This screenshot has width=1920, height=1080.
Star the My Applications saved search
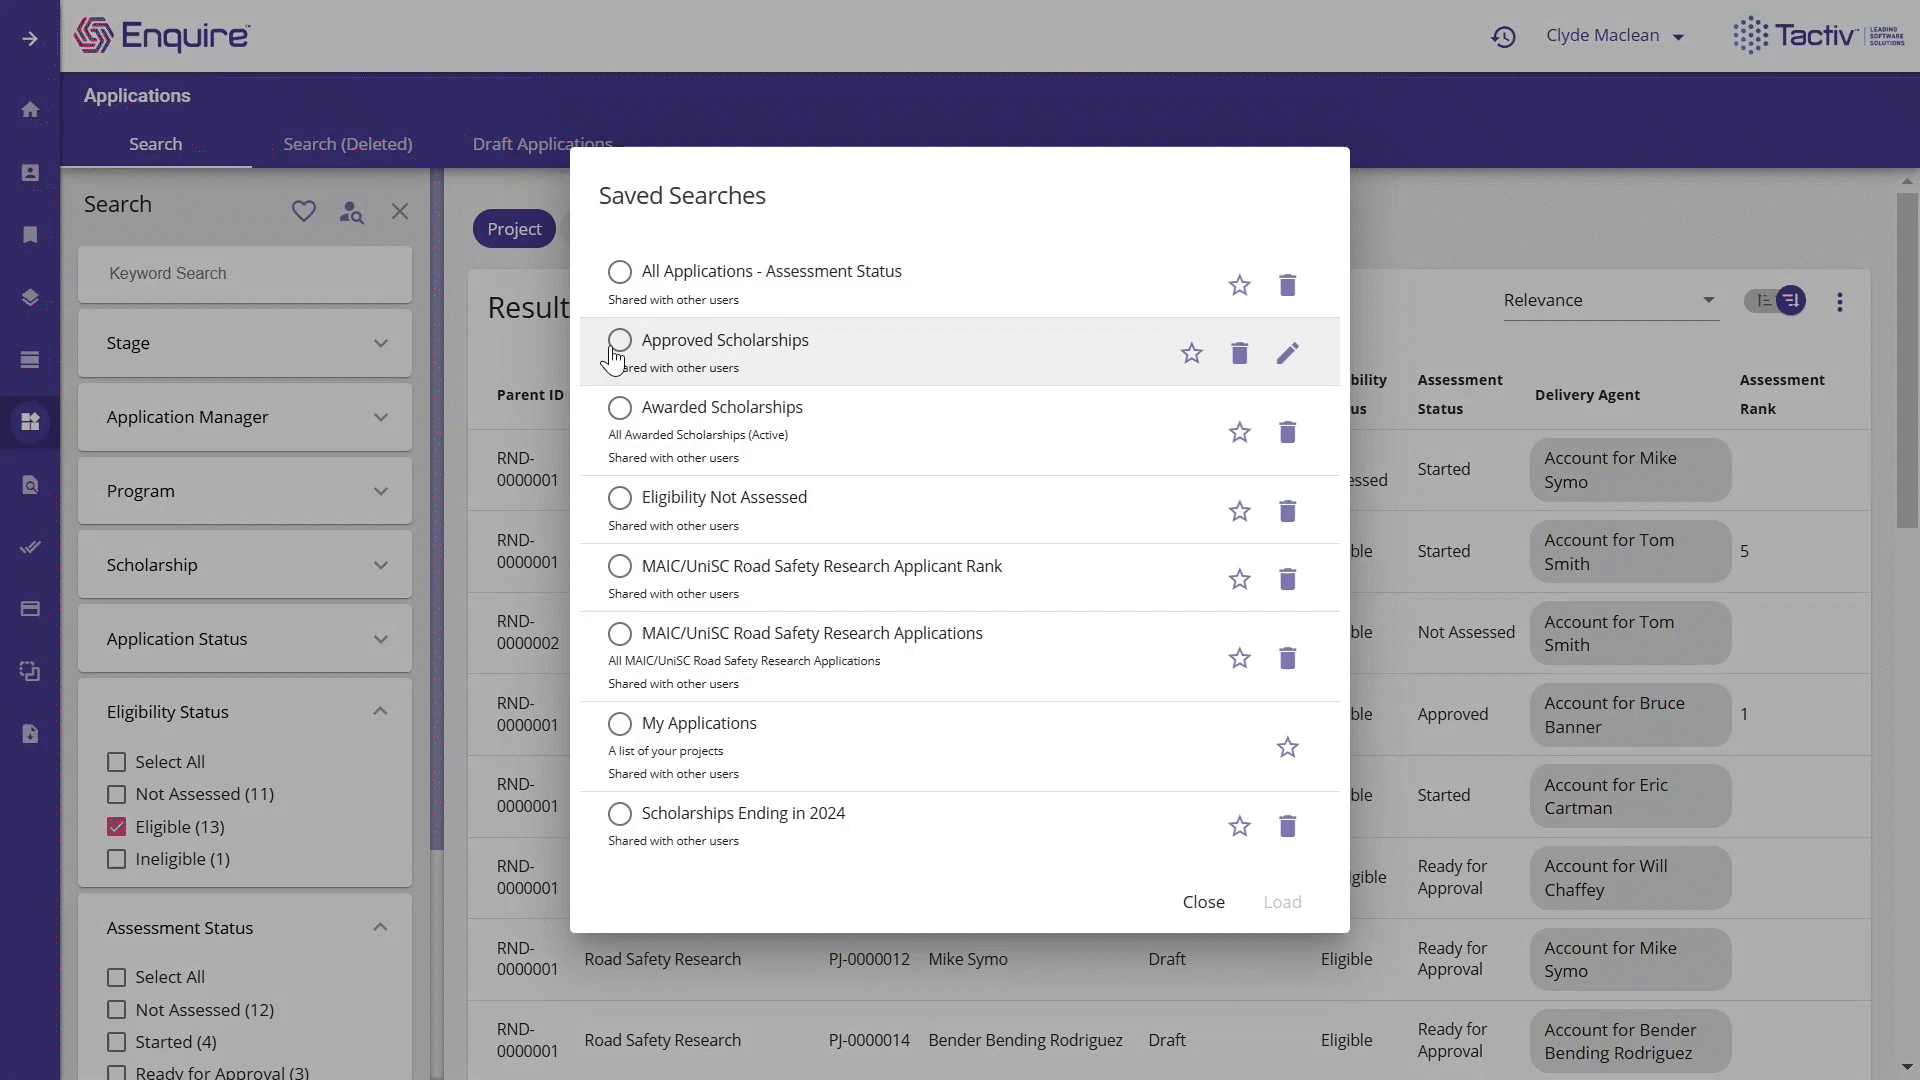tap(1287, 747)
